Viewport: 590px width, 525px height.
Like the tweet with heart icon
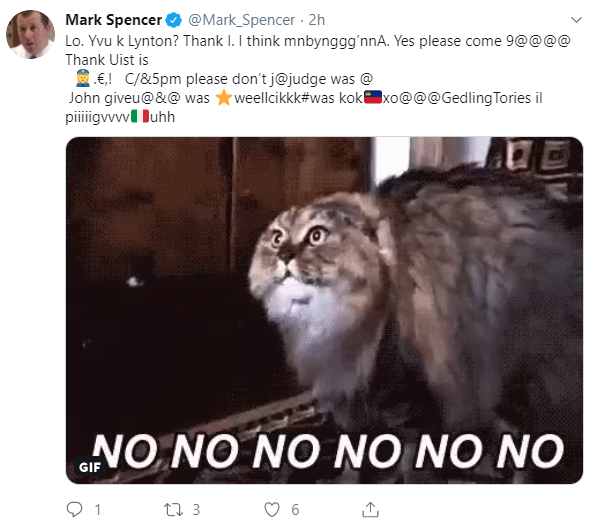tap(272, 510)
